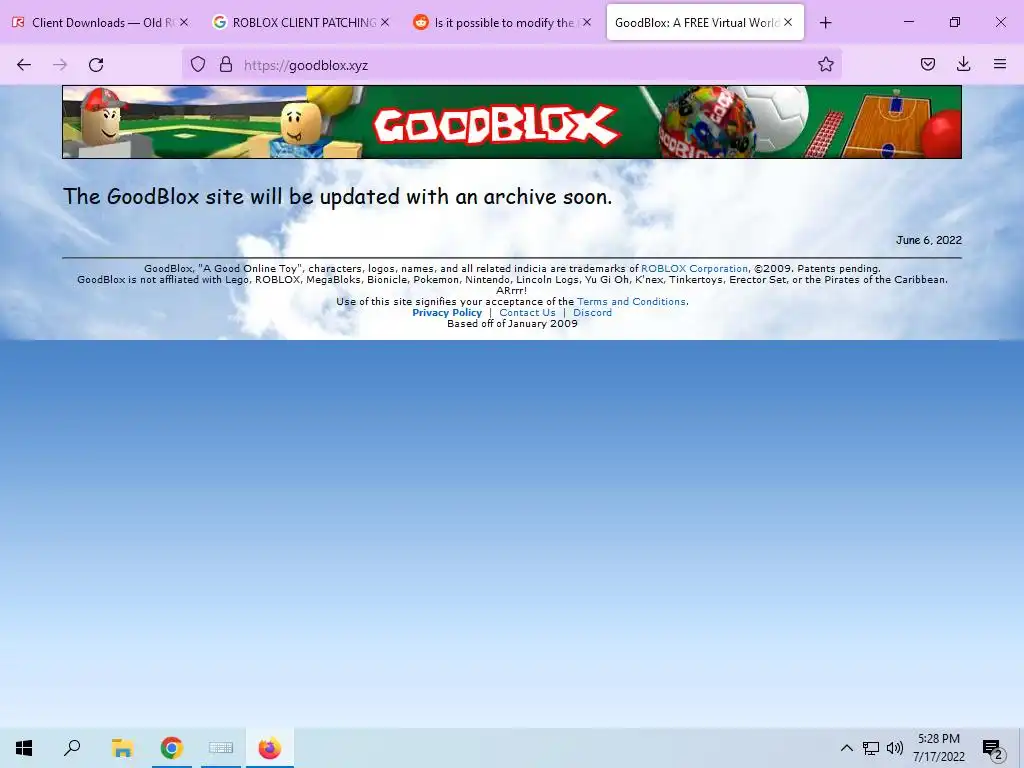Viewport: 1024px width, 768px height.
Task: Open the Firefox downloads panel
Action: coord(963,64)
